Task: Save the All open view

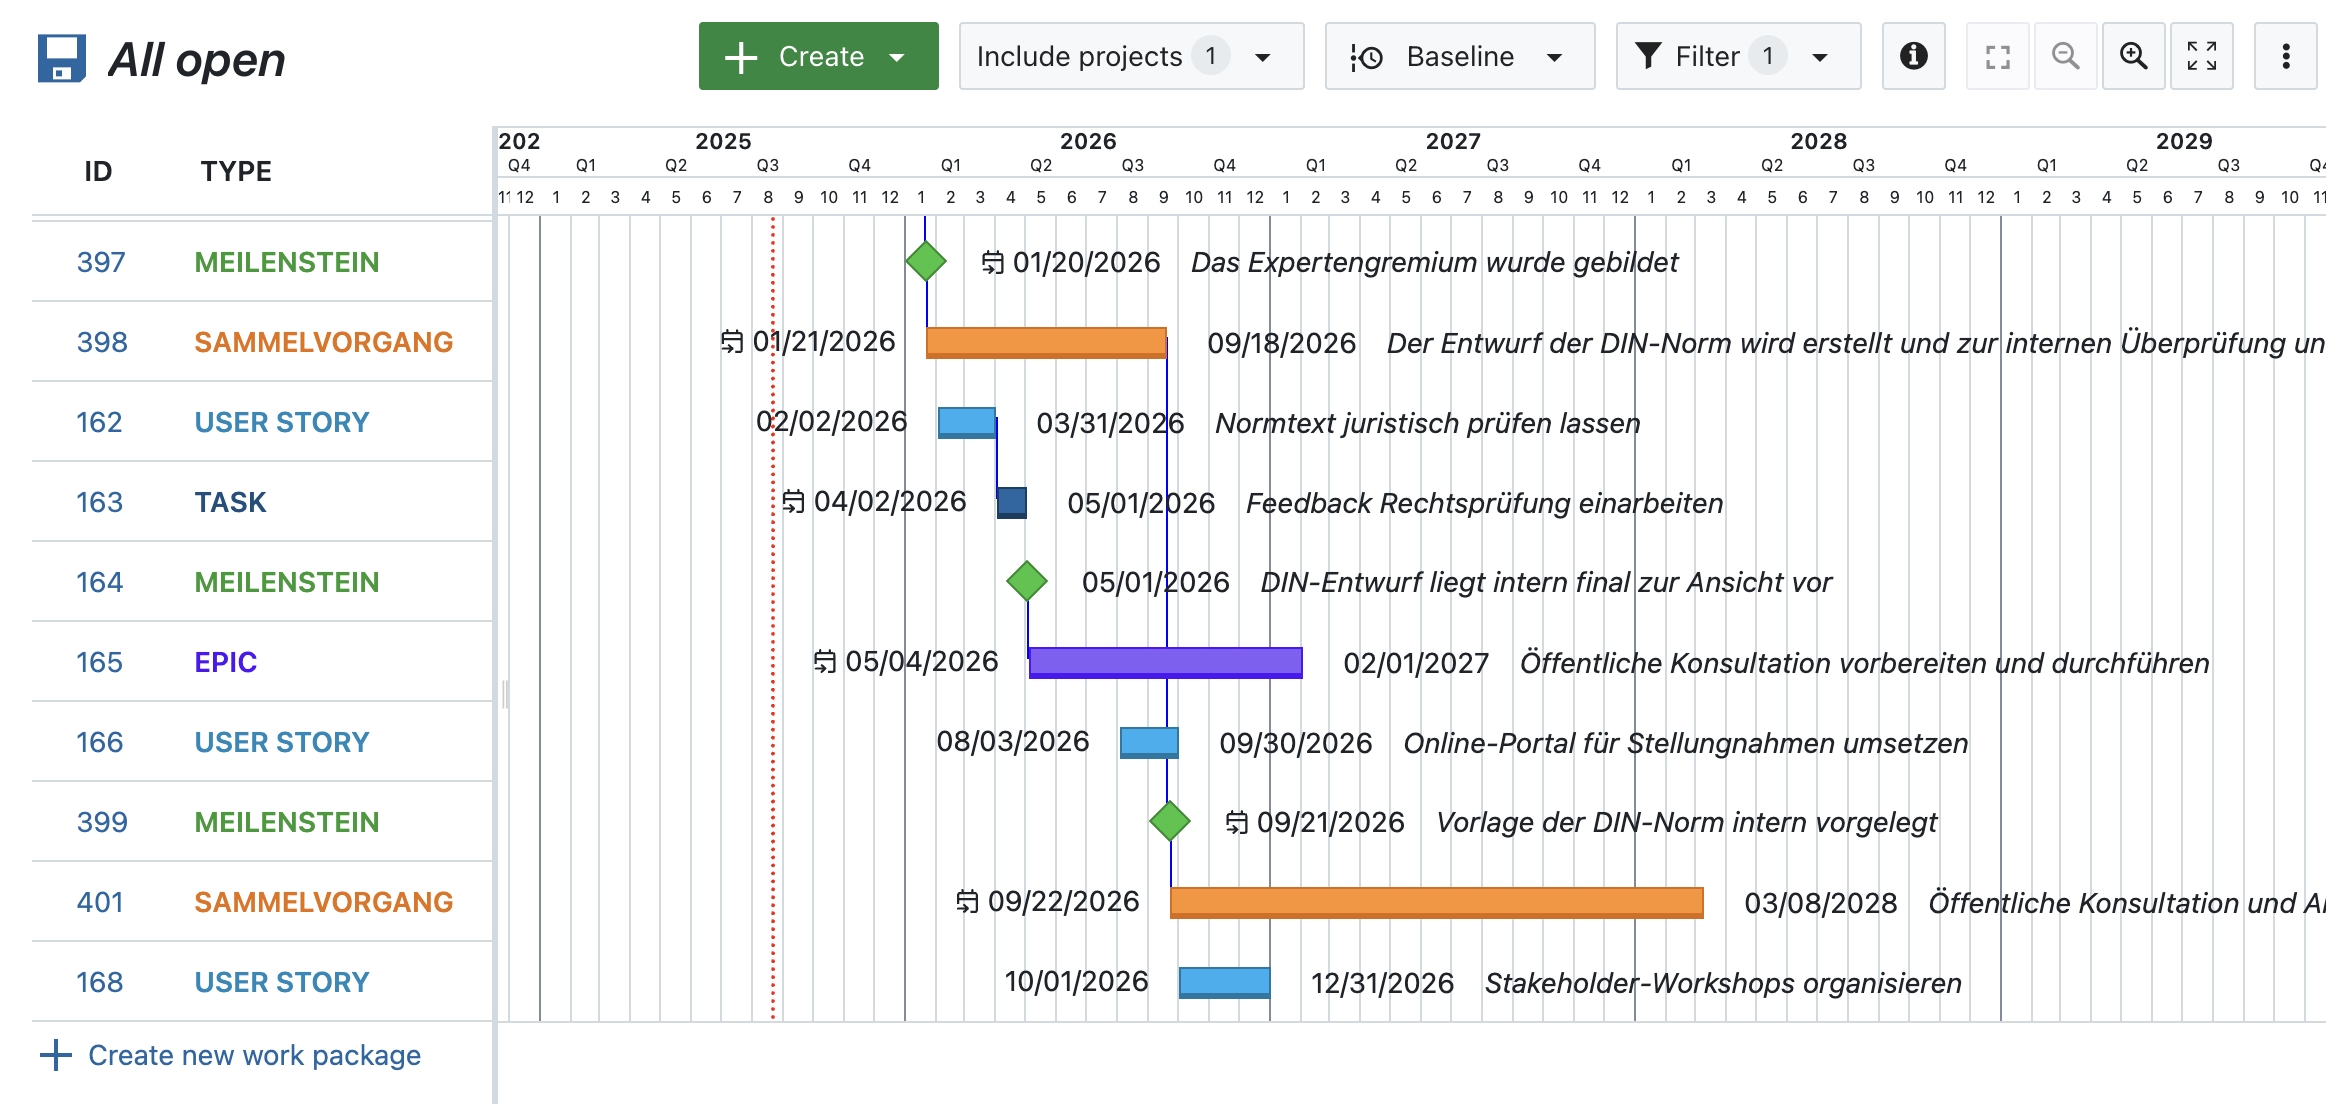Action: (x=62, y=57)
